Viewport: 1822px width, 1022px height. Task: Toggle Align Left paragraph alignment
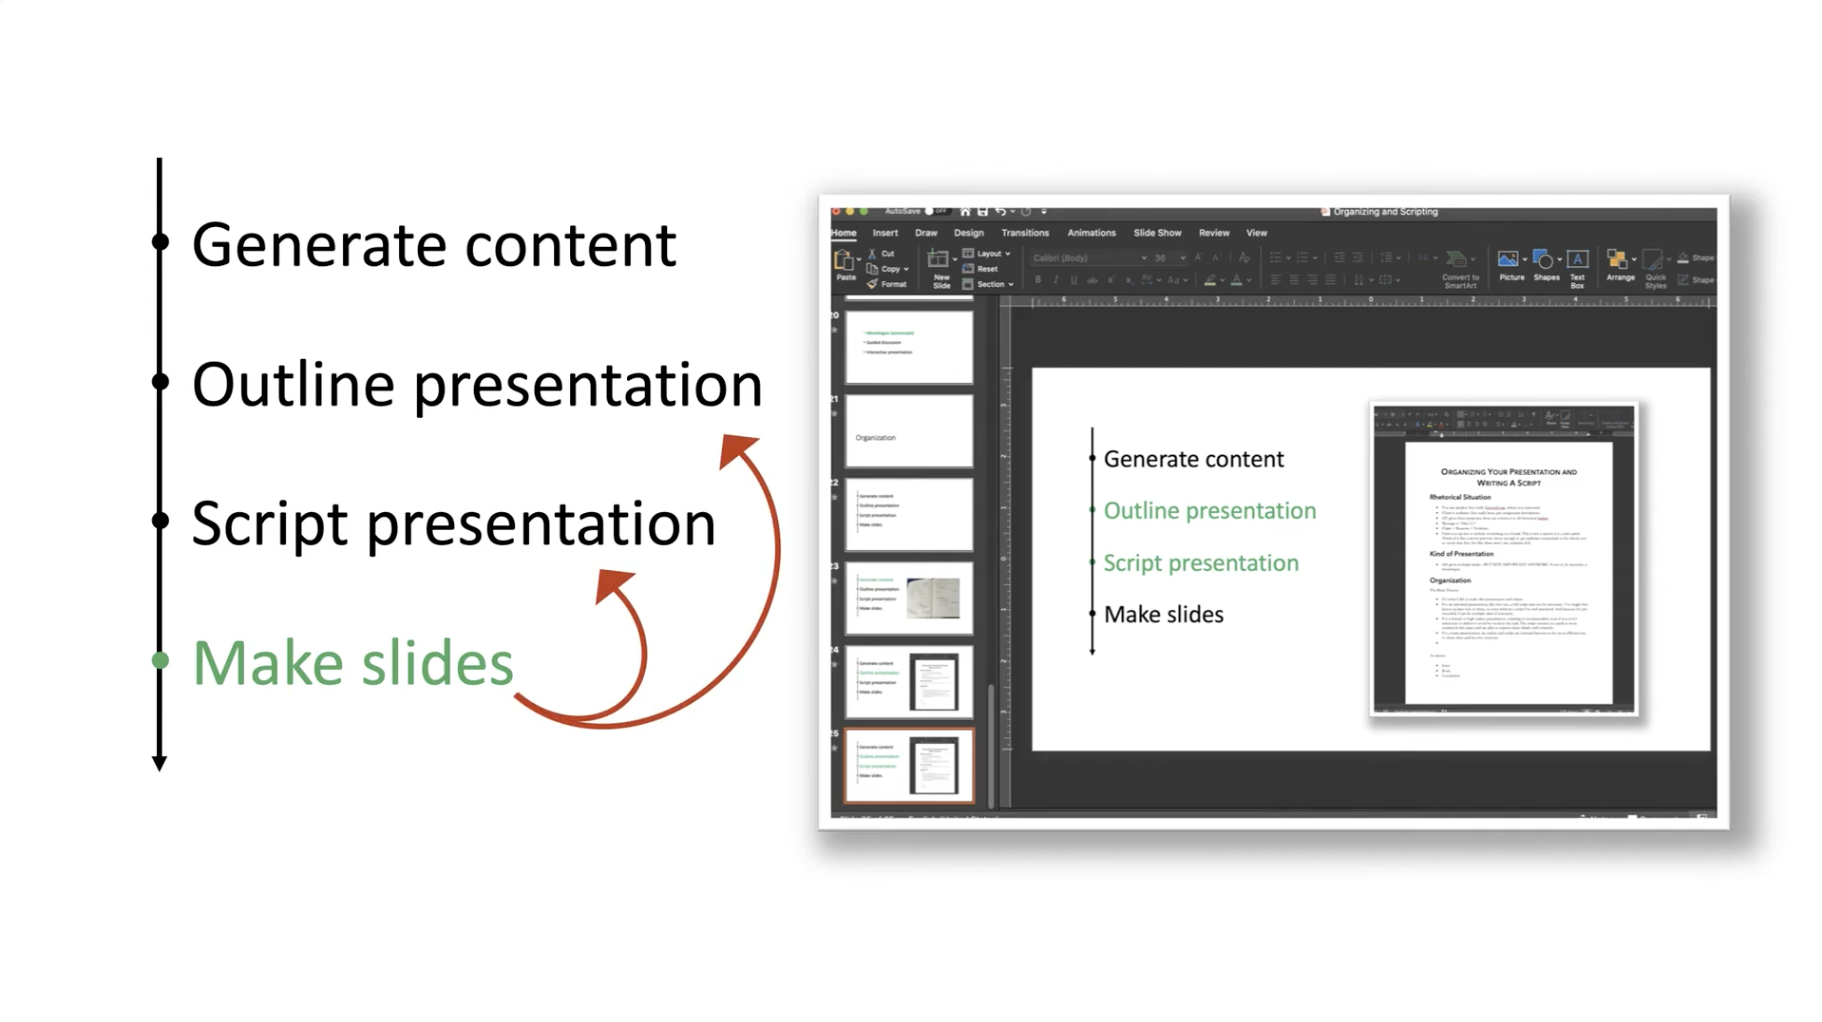tap(1275, 280)
